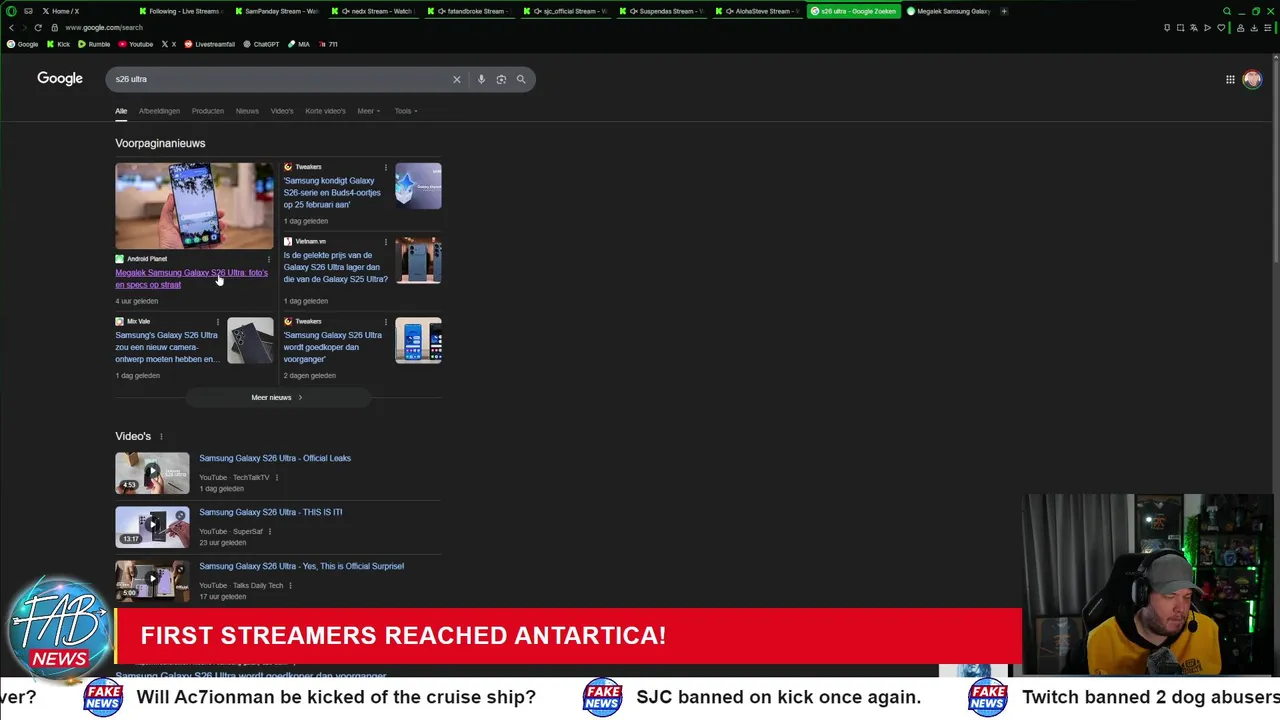Open Mix Vale article about nieuw camera-ontwerp

(x=166, y=347)
